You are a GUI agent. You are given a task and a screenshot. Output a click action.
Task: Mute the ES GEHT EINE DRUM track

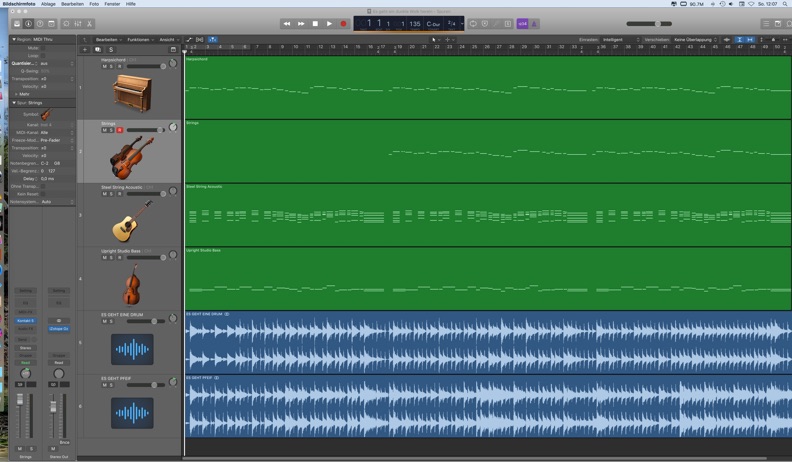(x=105, y=321)
